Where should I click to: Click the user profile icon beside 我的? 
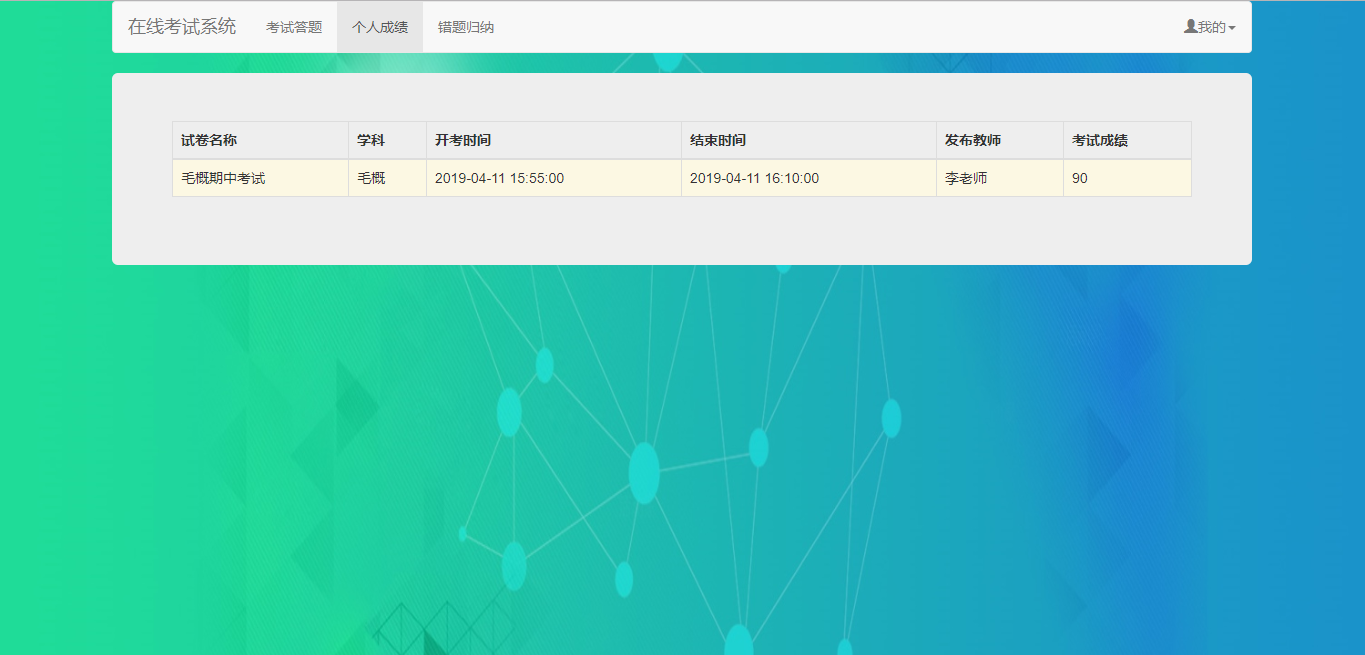click(1190, 27)
